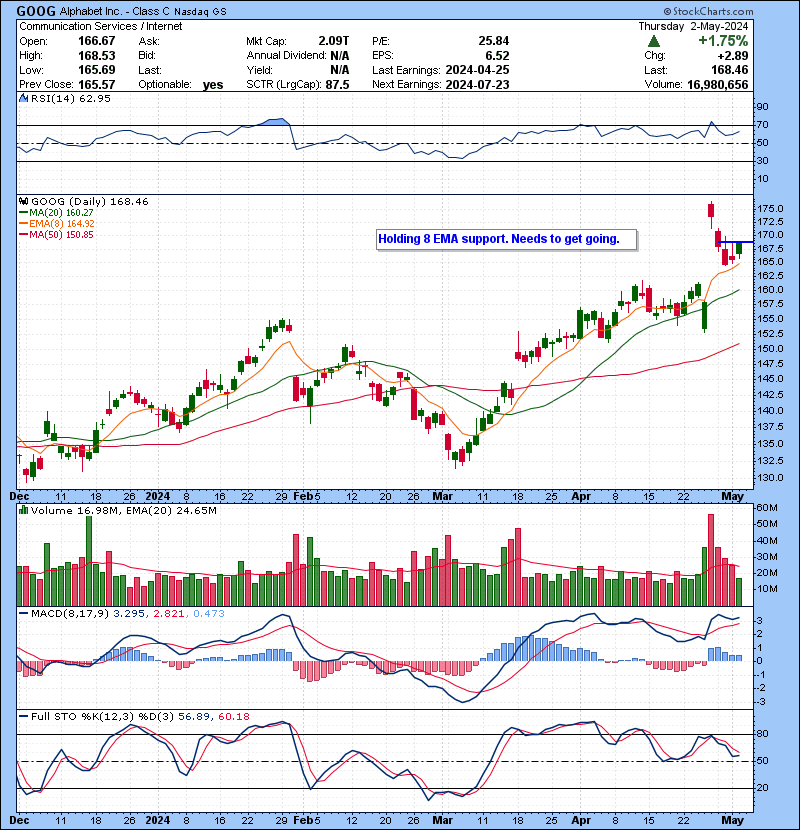Click the 175.0 price axis label
Viewport: 800px width, 830px height.
[770, 209]
